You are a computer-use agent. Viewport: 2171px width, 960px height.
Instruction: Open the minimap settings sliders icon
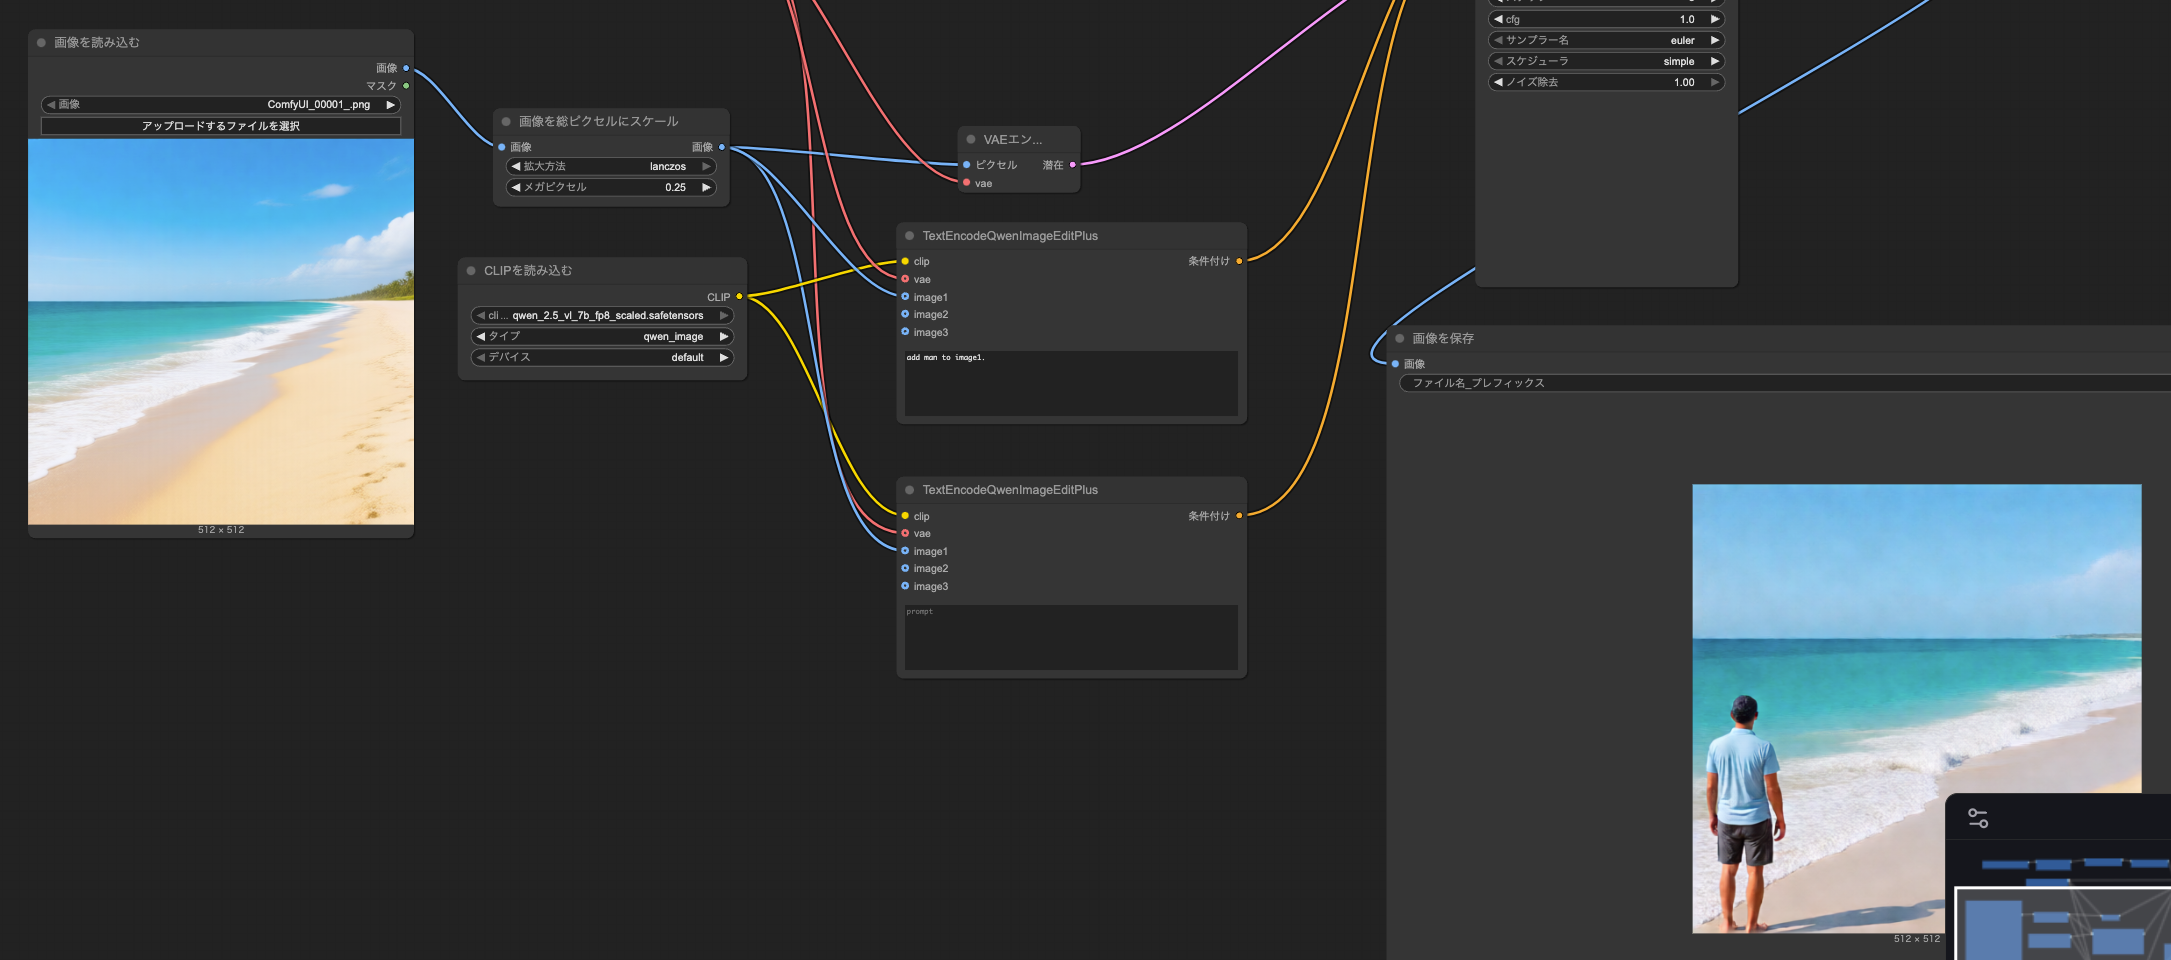1977,818
